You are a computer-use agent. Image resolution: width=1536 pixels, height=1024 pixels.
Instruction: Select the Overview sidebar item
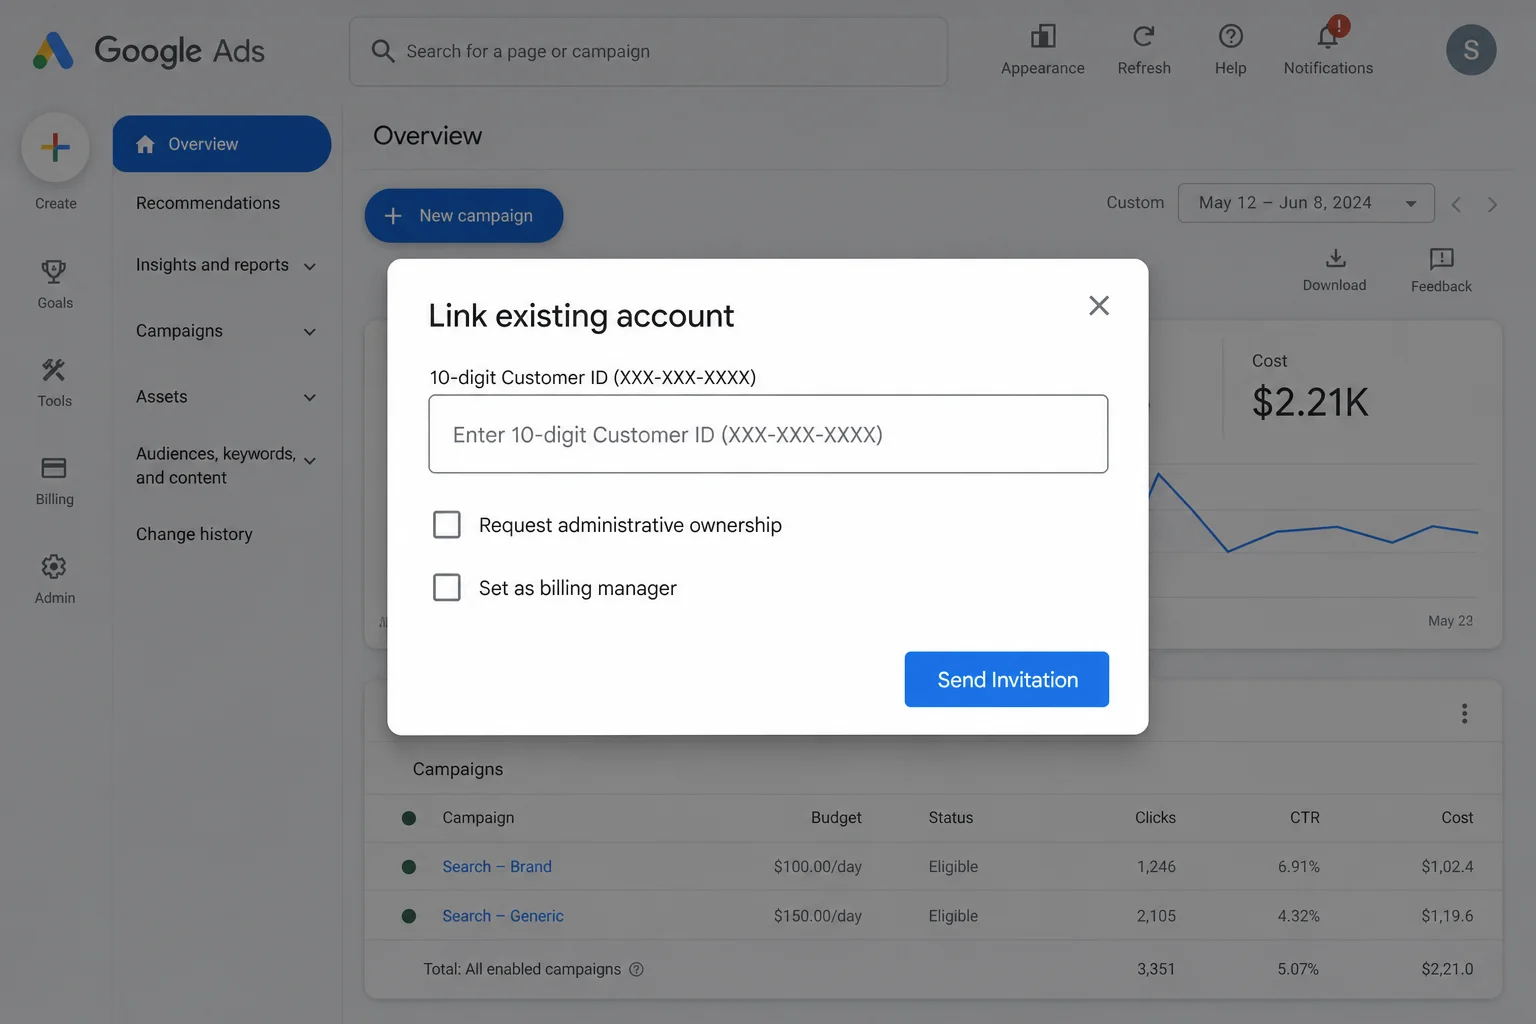pyautogui.click(x=221, y=144)
